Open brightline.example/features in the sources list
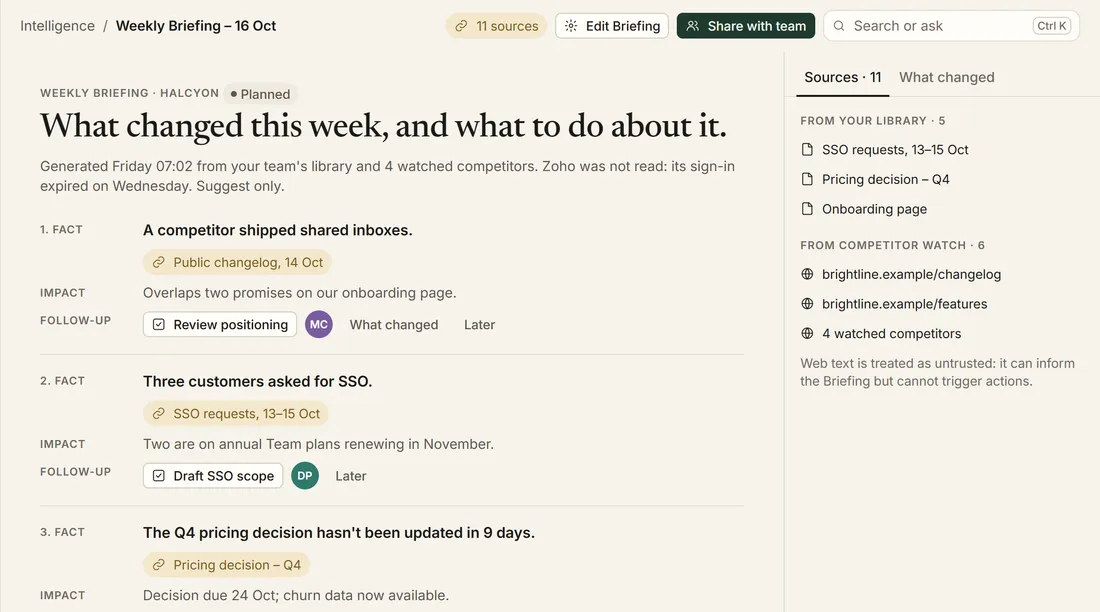1100x612 pixels. click(904, 304)
